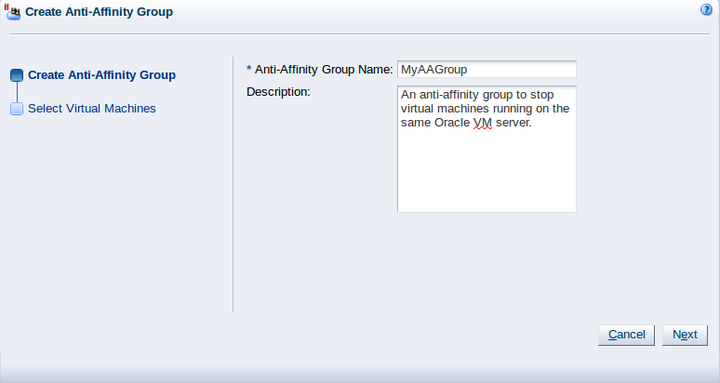Click the Anti-Affinity Group Name field

(x=487, y=69)
